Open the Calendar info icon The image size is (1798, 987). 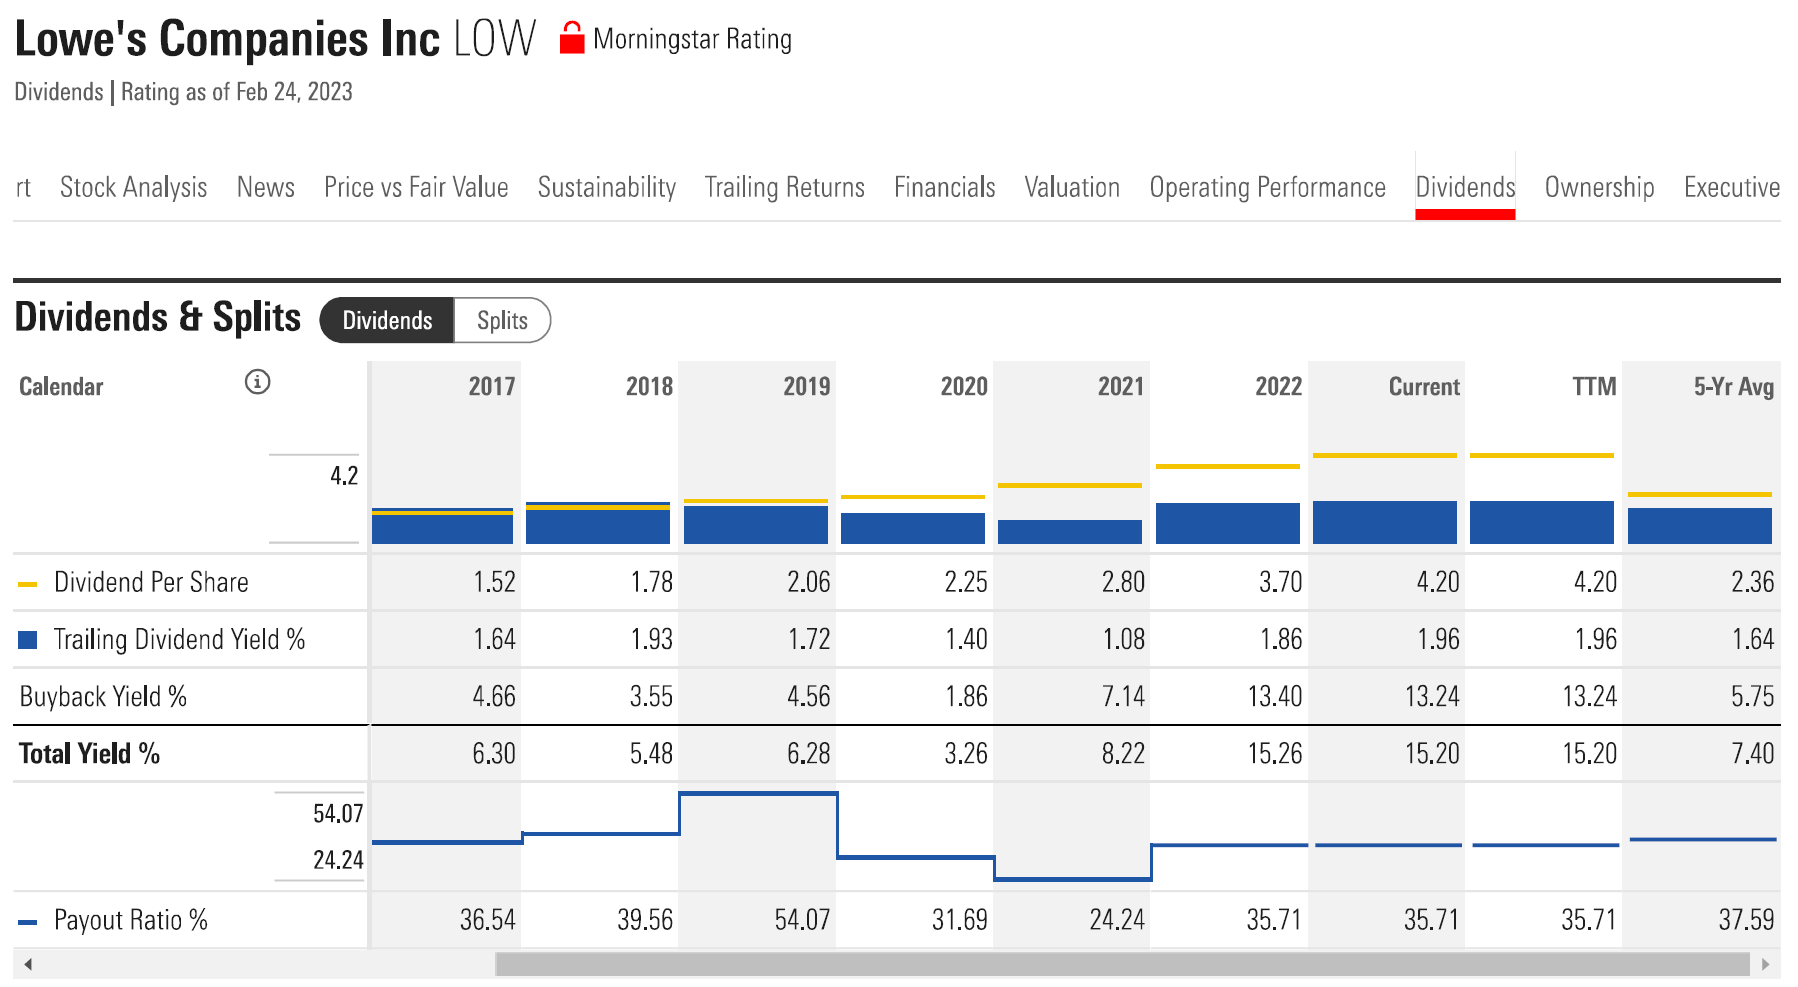click(257, 382)
